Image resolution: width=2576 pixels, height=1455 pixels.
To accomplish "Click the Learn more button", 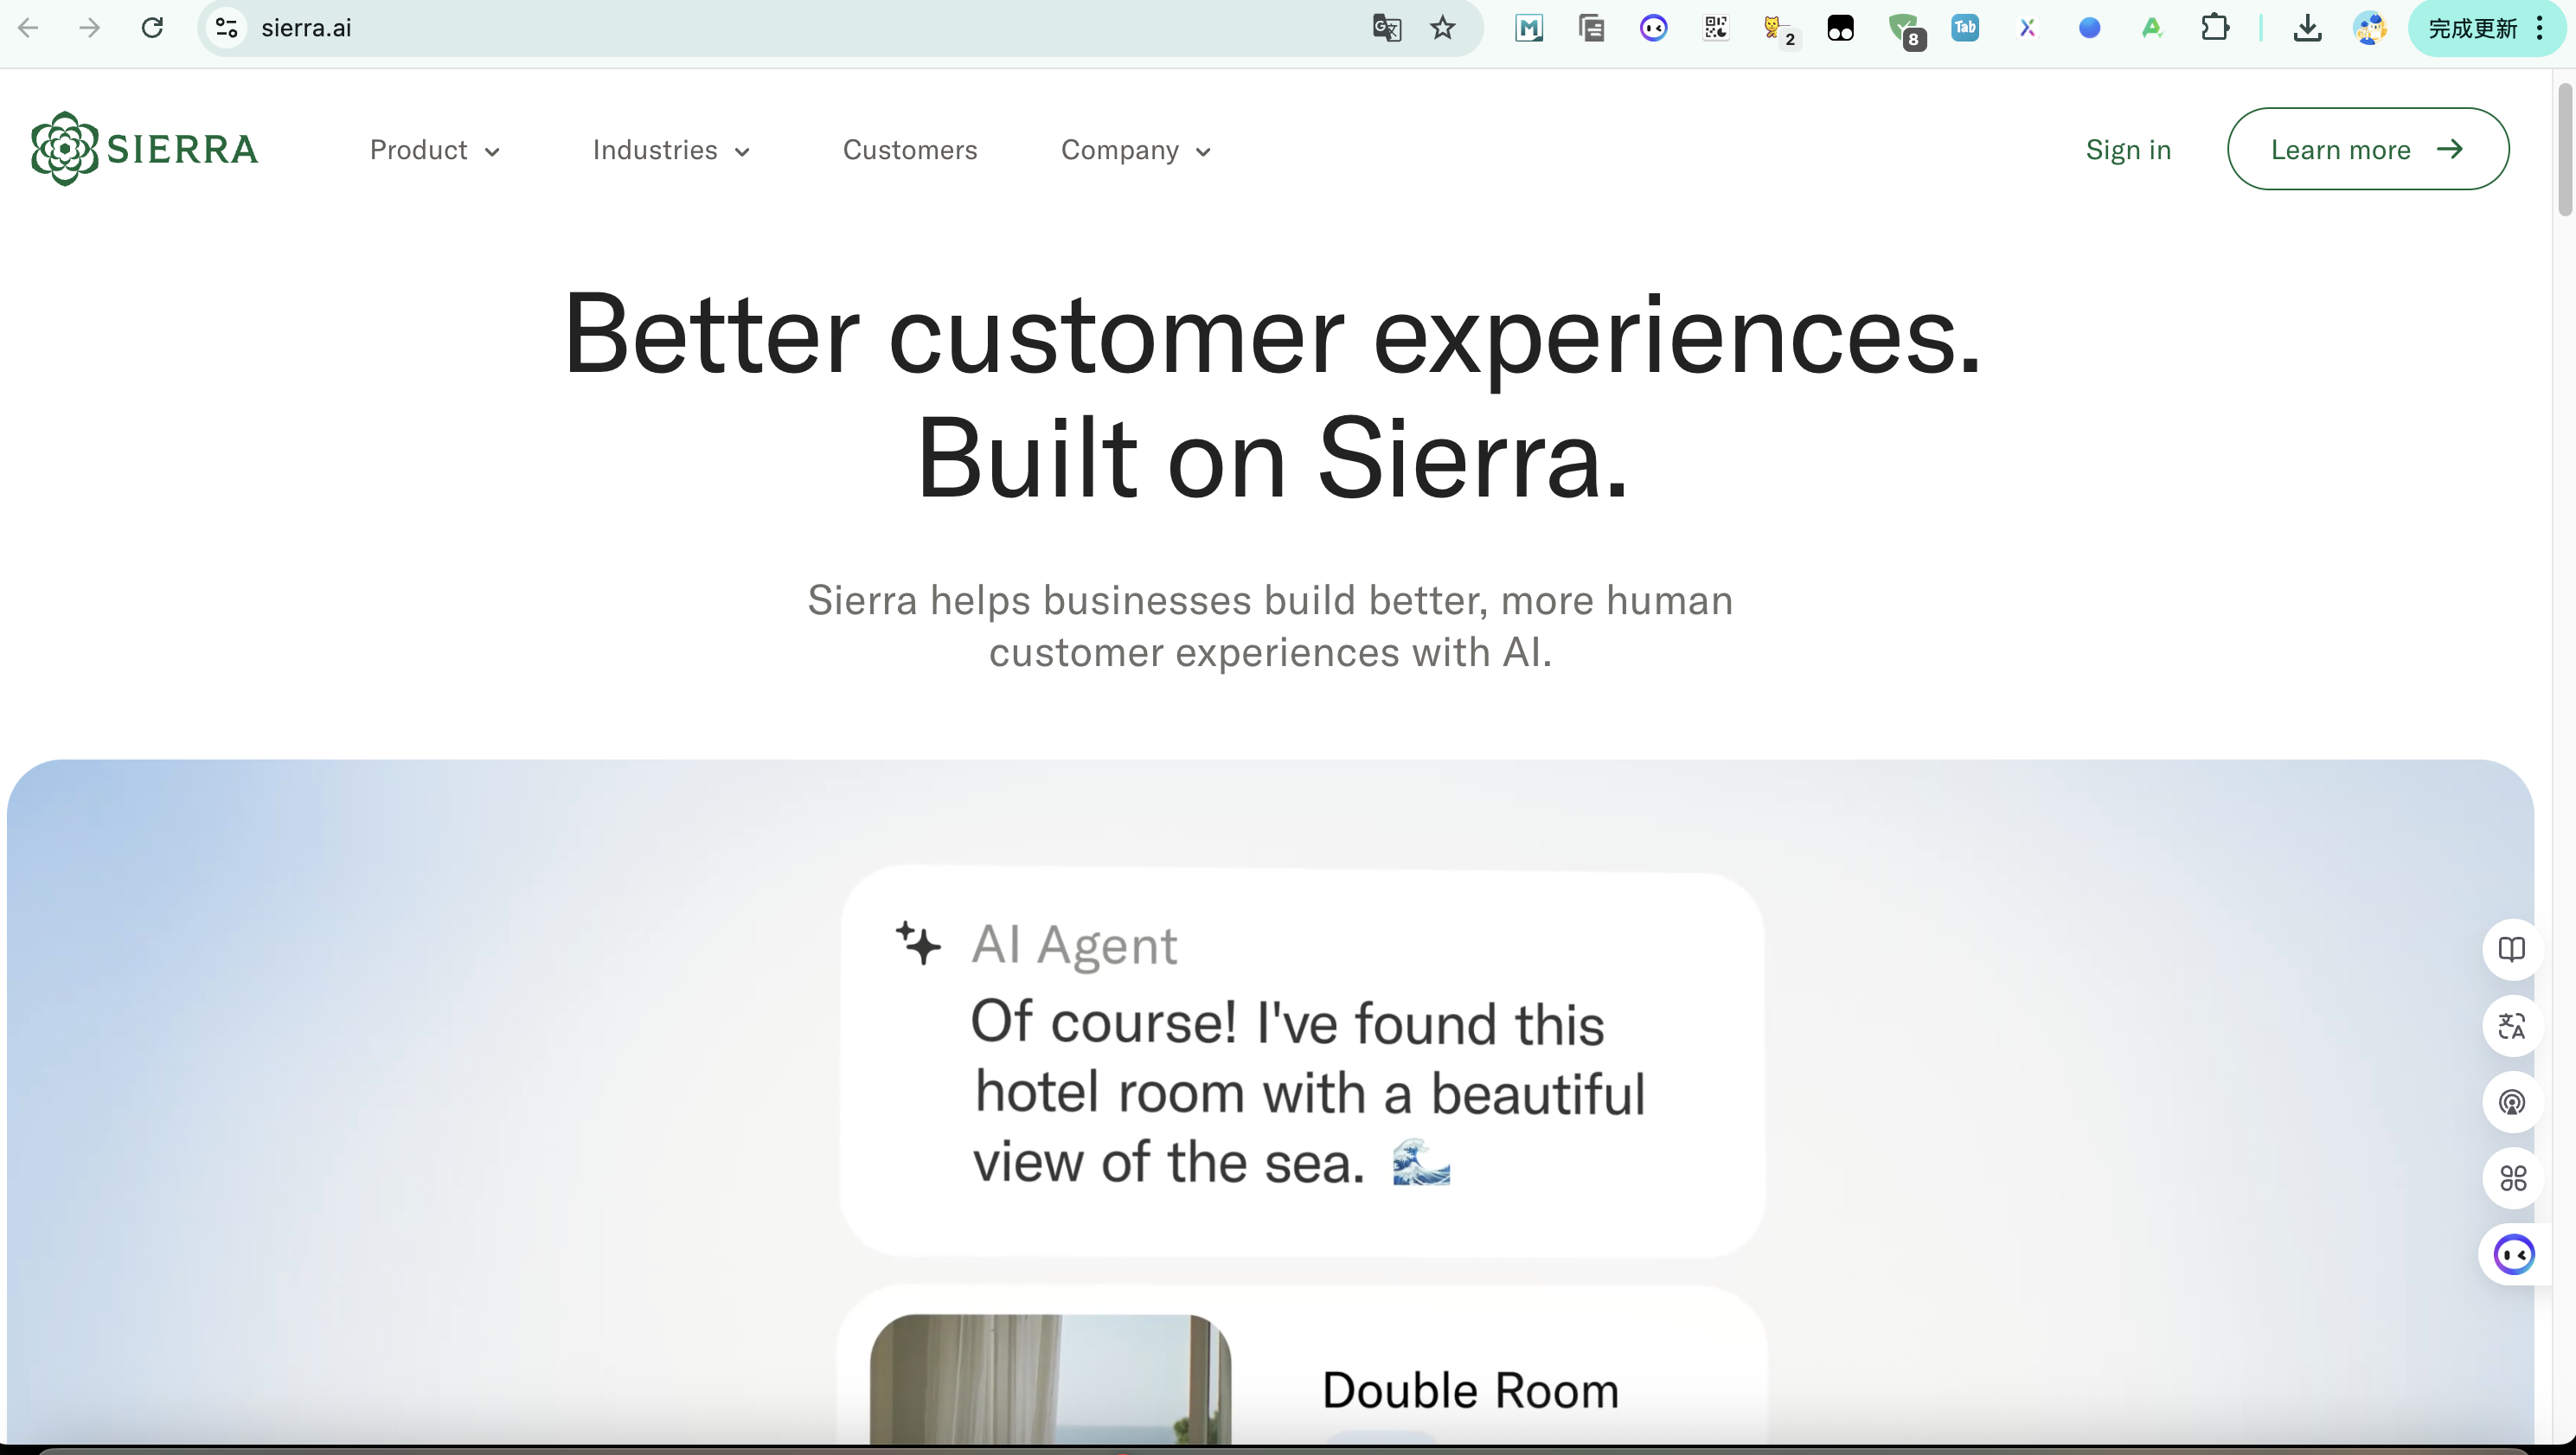I will 2367,149.
